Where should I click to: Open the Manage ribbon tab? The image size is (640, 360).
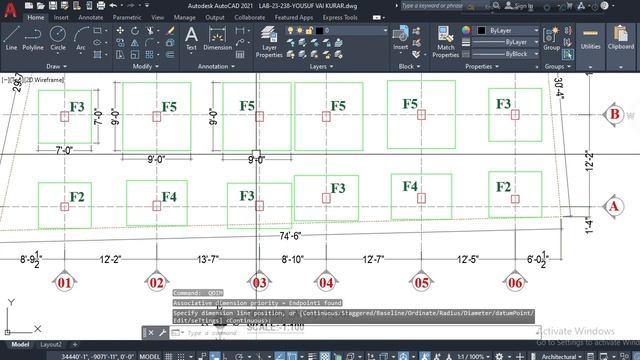(184, 17)
